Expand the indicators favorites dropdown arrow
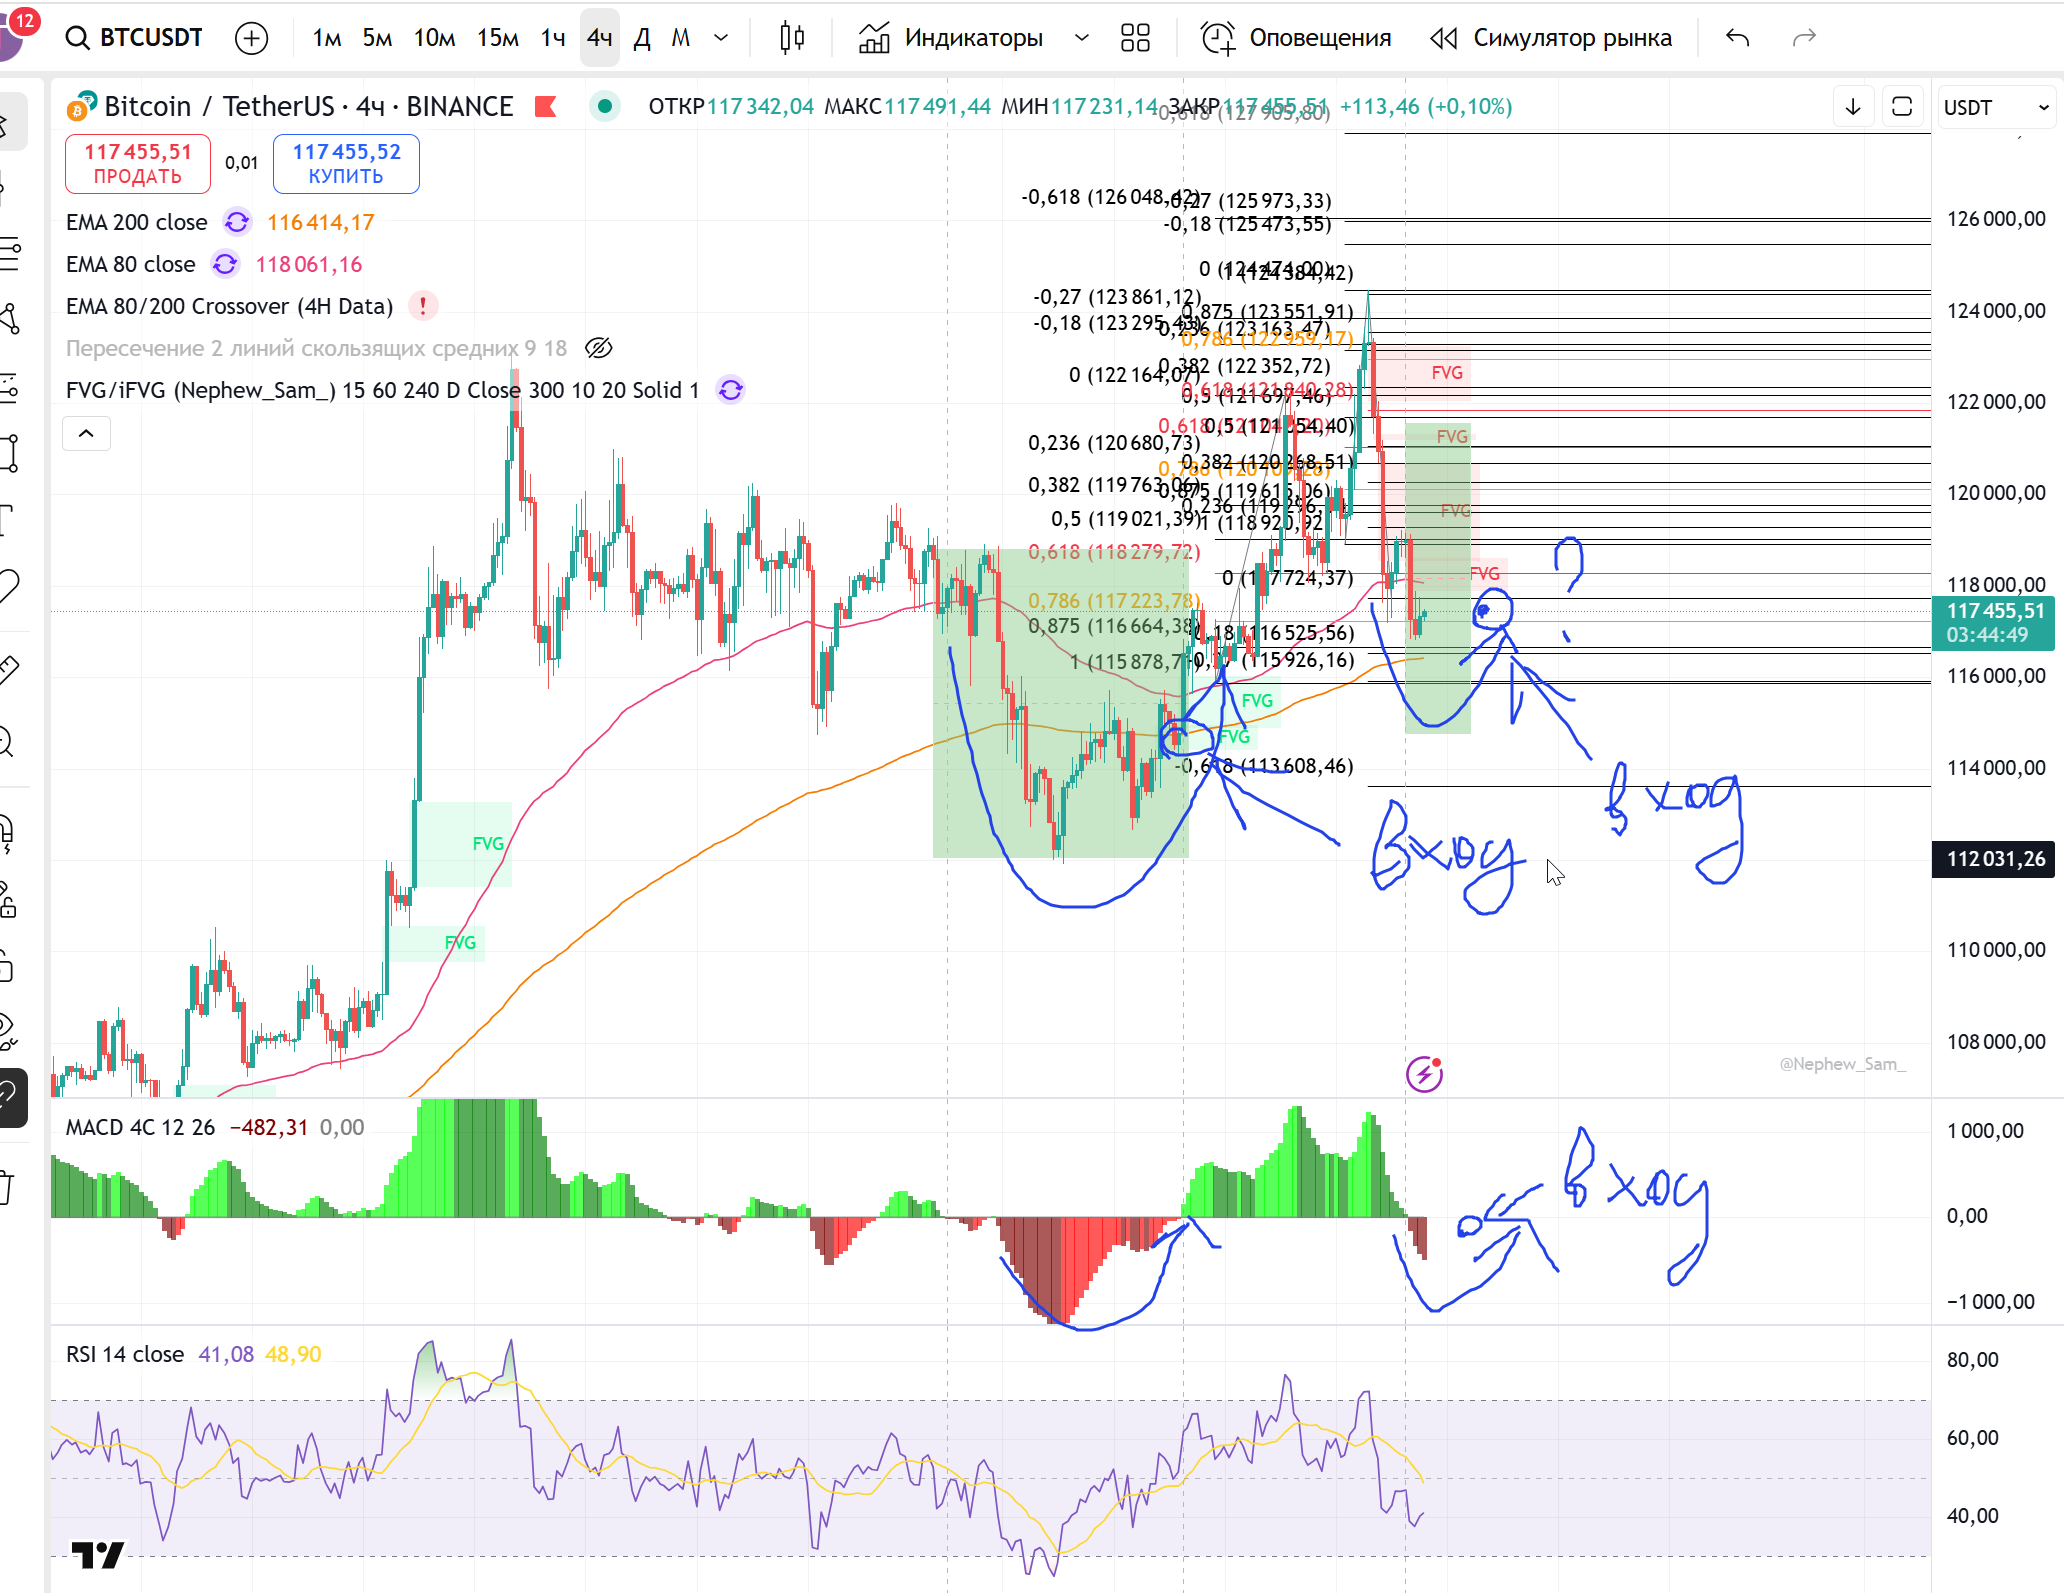The height and width of the screenshot is (1593, 2064). 1081,38
